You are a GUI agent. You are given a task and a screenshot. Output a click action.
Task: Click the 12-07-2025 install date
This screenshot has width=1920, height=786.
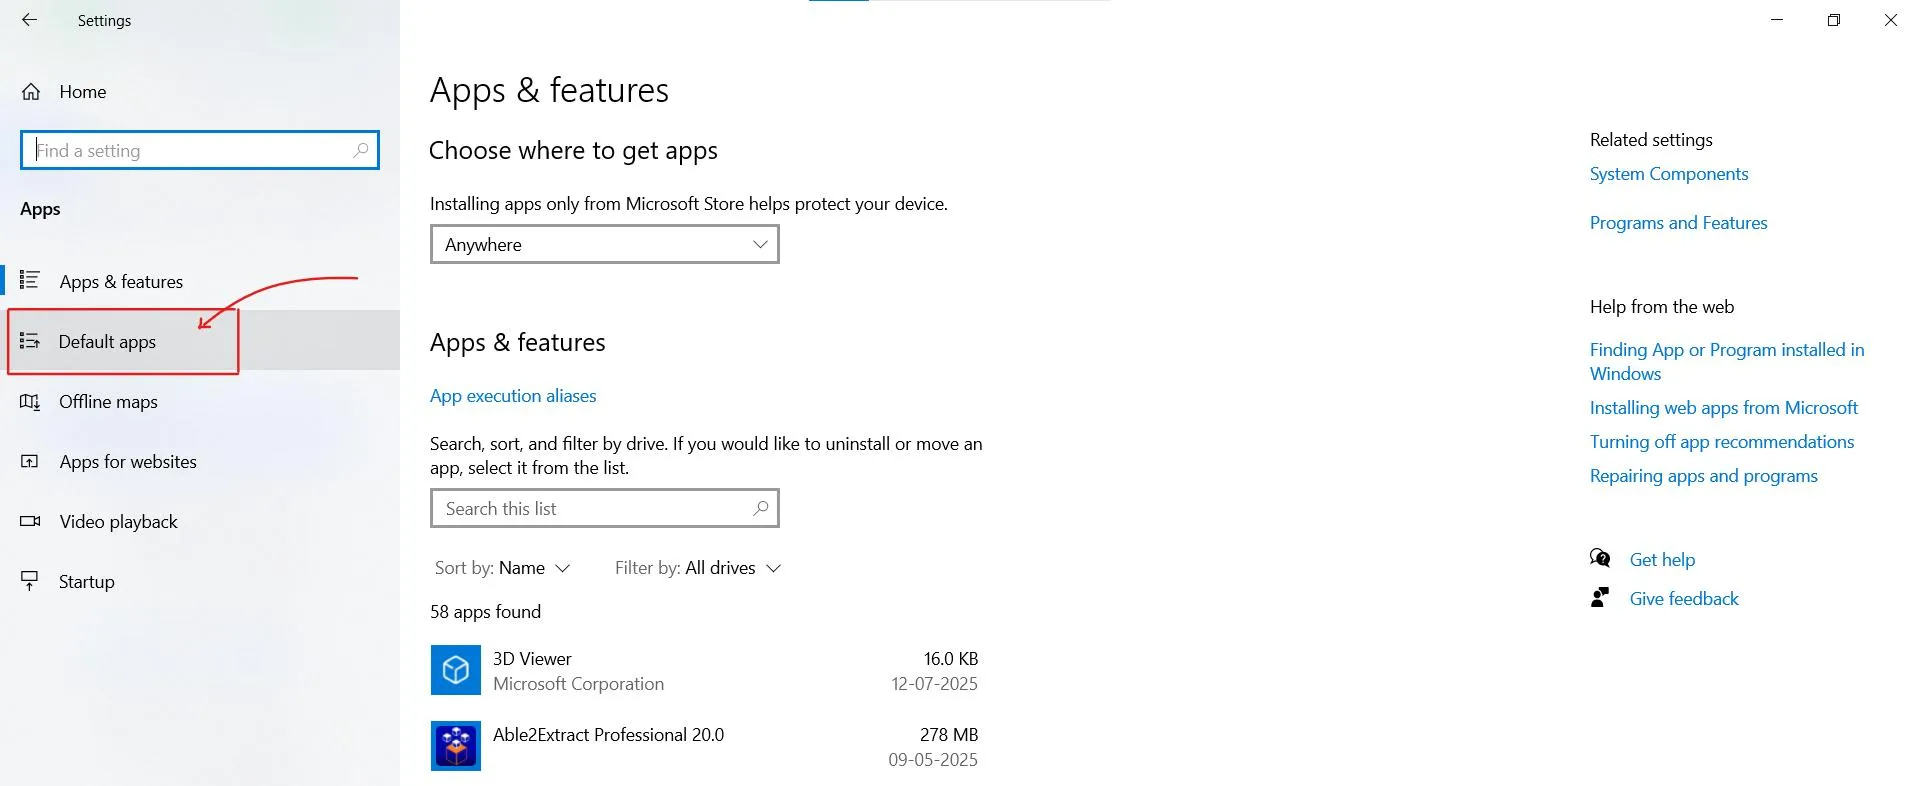[x=934, y=684]
